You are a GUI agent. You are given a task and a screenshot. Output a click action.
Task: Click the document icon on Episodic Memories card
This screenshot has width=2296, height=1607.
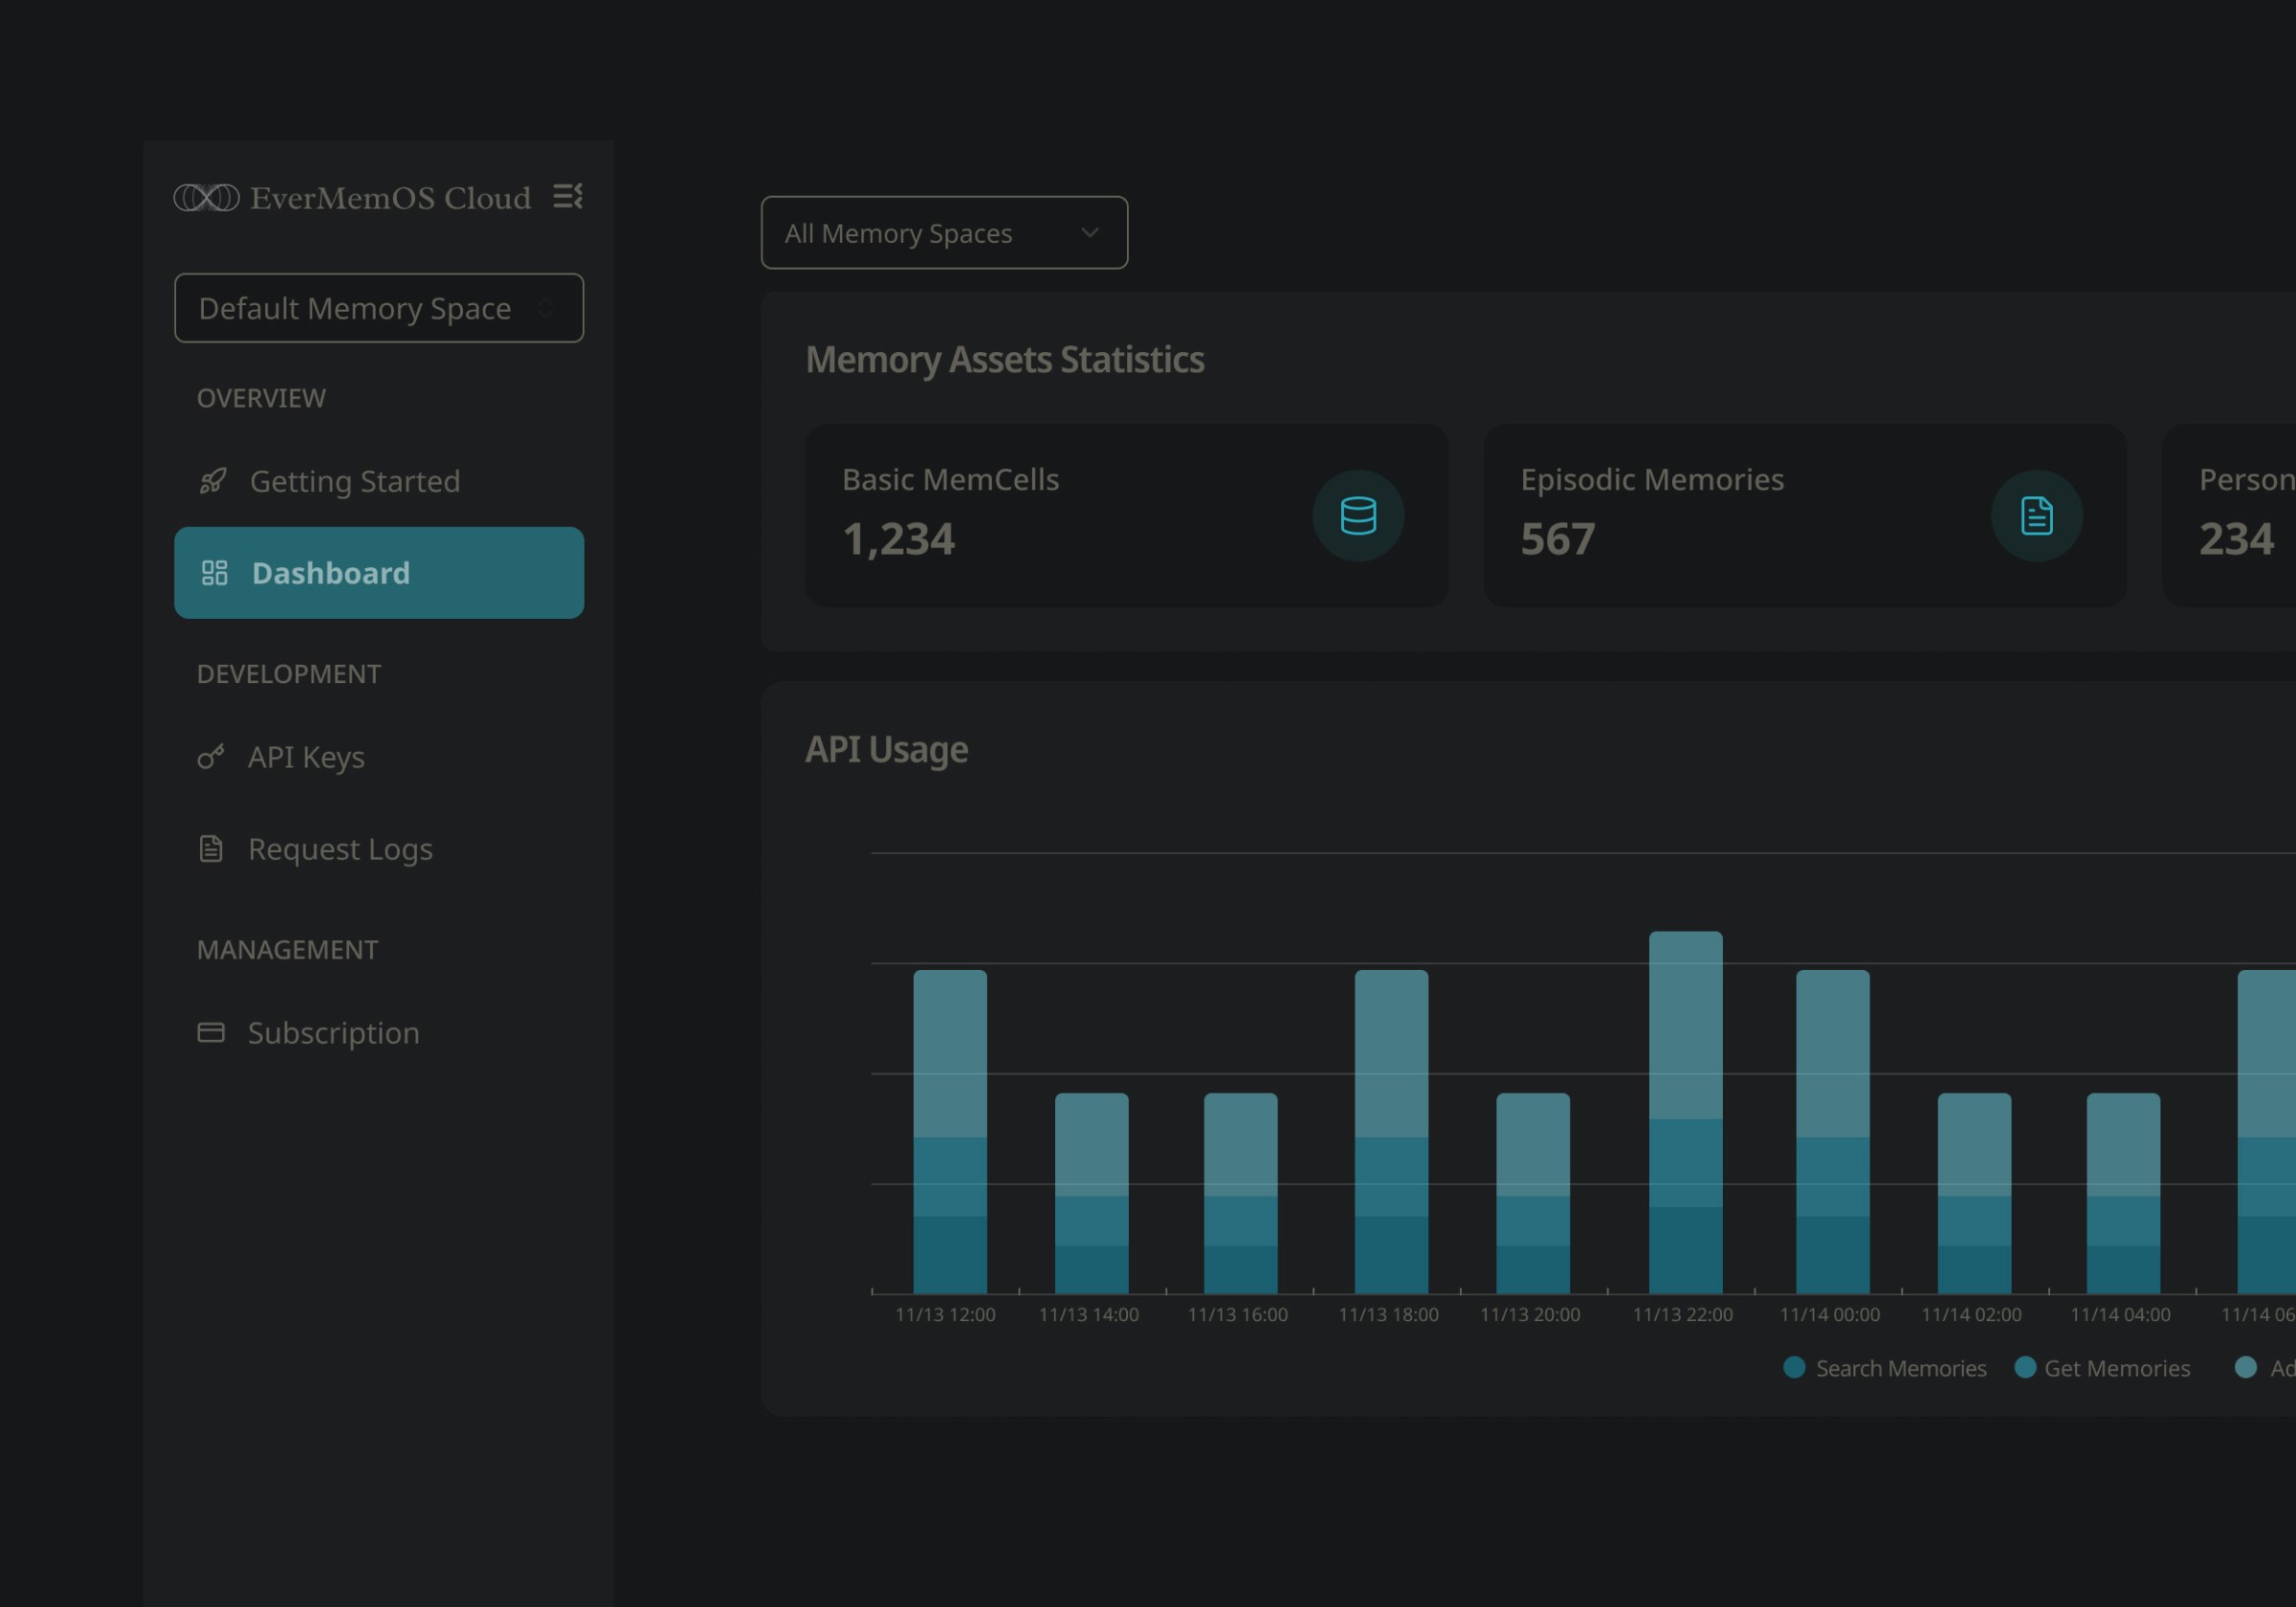2037,515
